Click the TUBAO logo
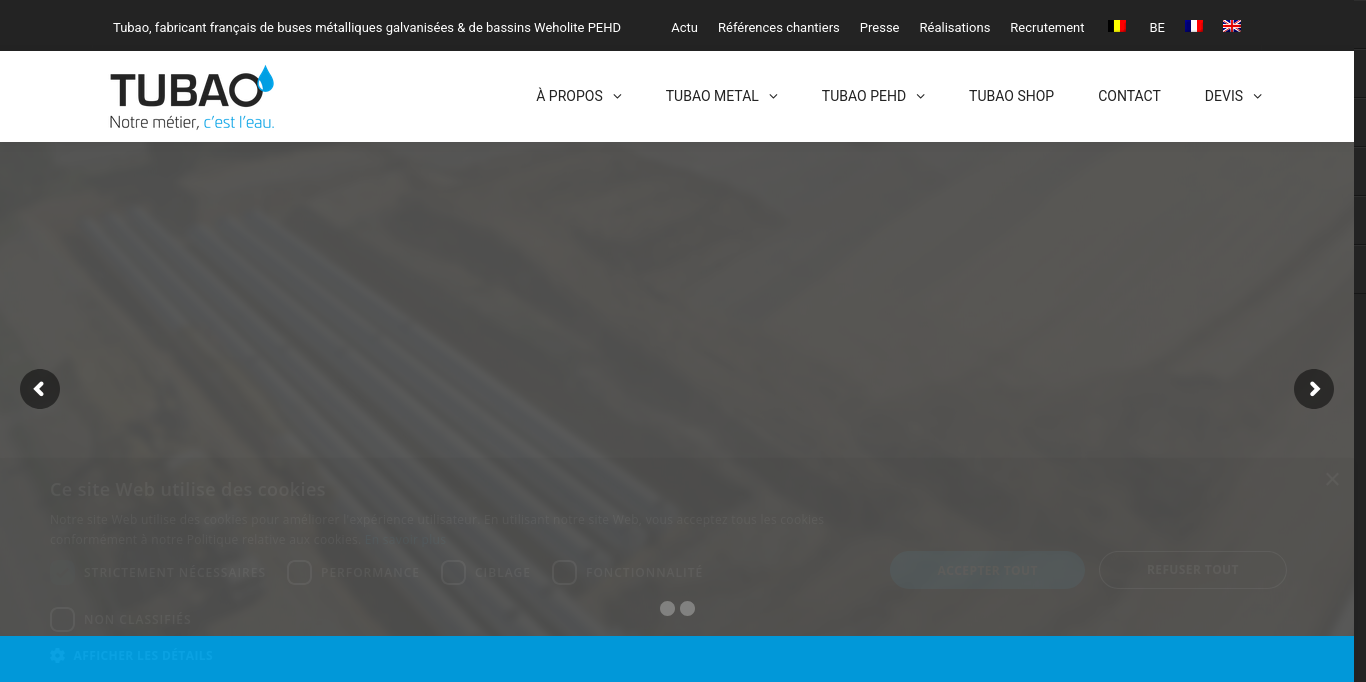 pos(191,98)
